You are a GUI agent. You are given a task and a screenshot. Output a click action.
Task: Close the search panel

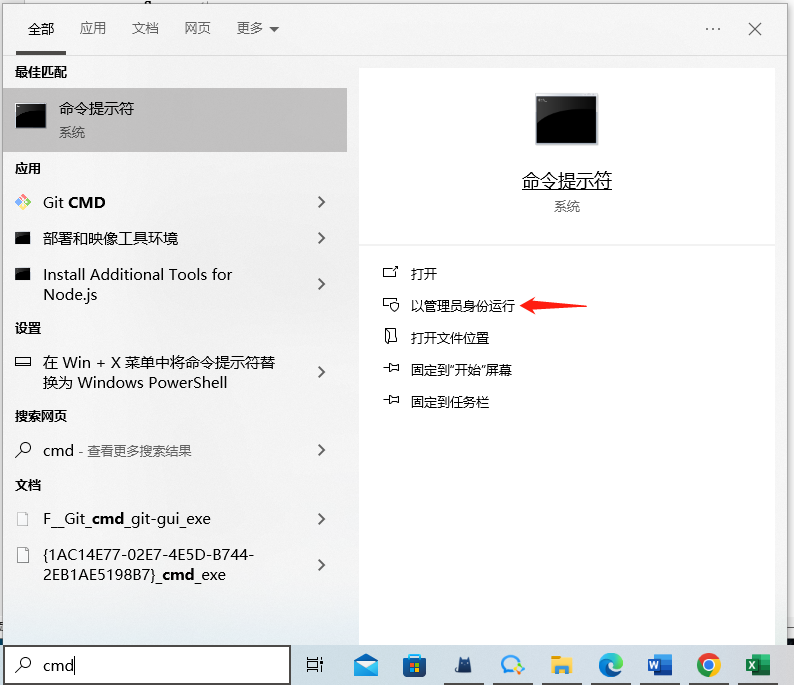tap(755, 29)
